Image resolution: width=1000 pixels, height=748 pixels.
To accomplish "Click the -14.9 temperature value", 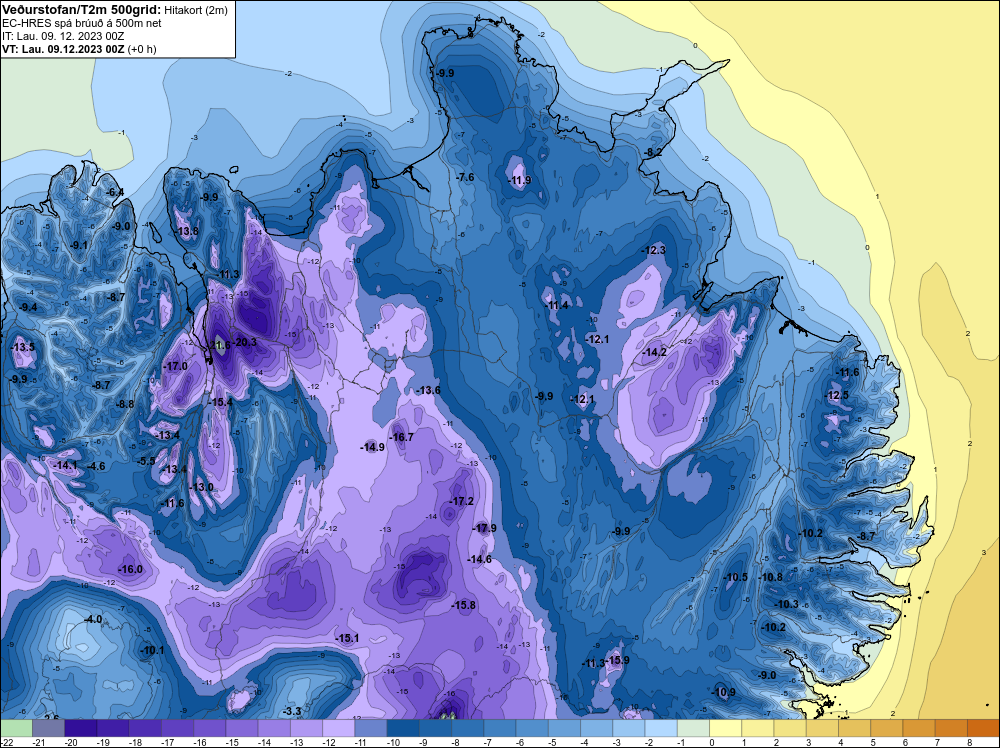I will point(372,447).
